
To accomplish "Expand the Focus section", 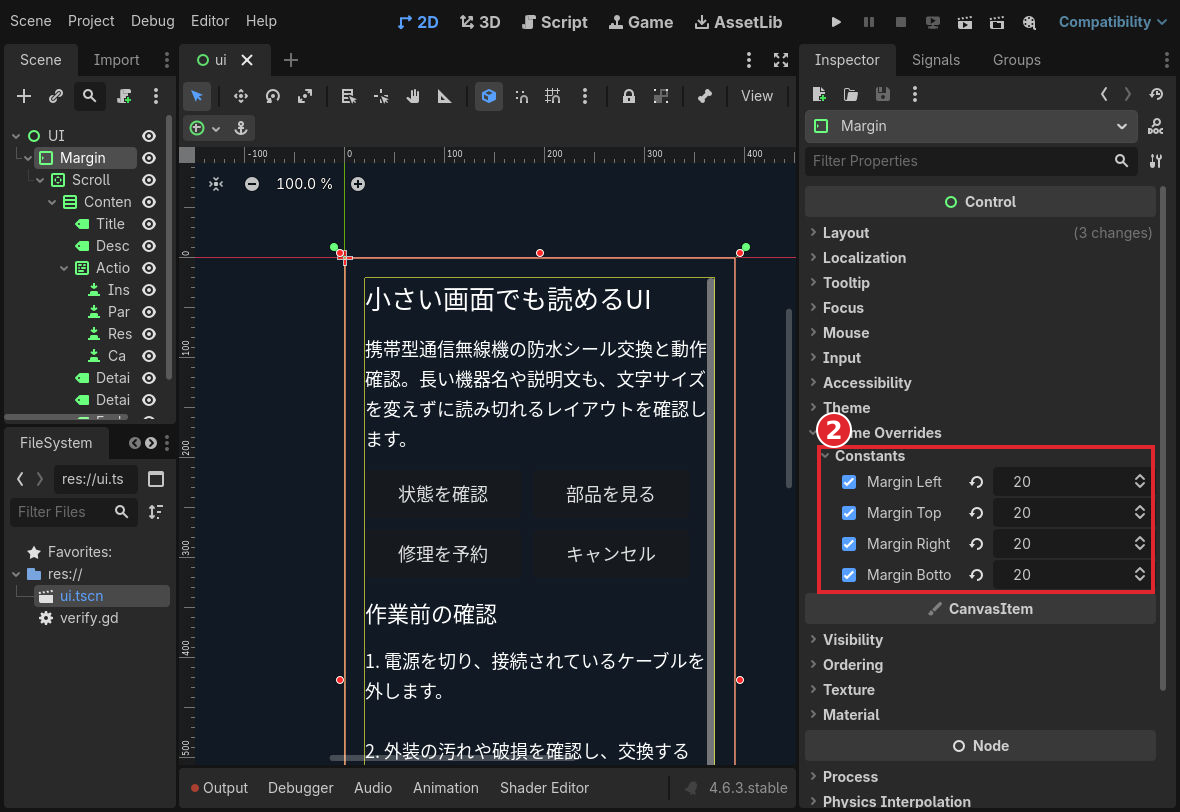I will point(981,308).
